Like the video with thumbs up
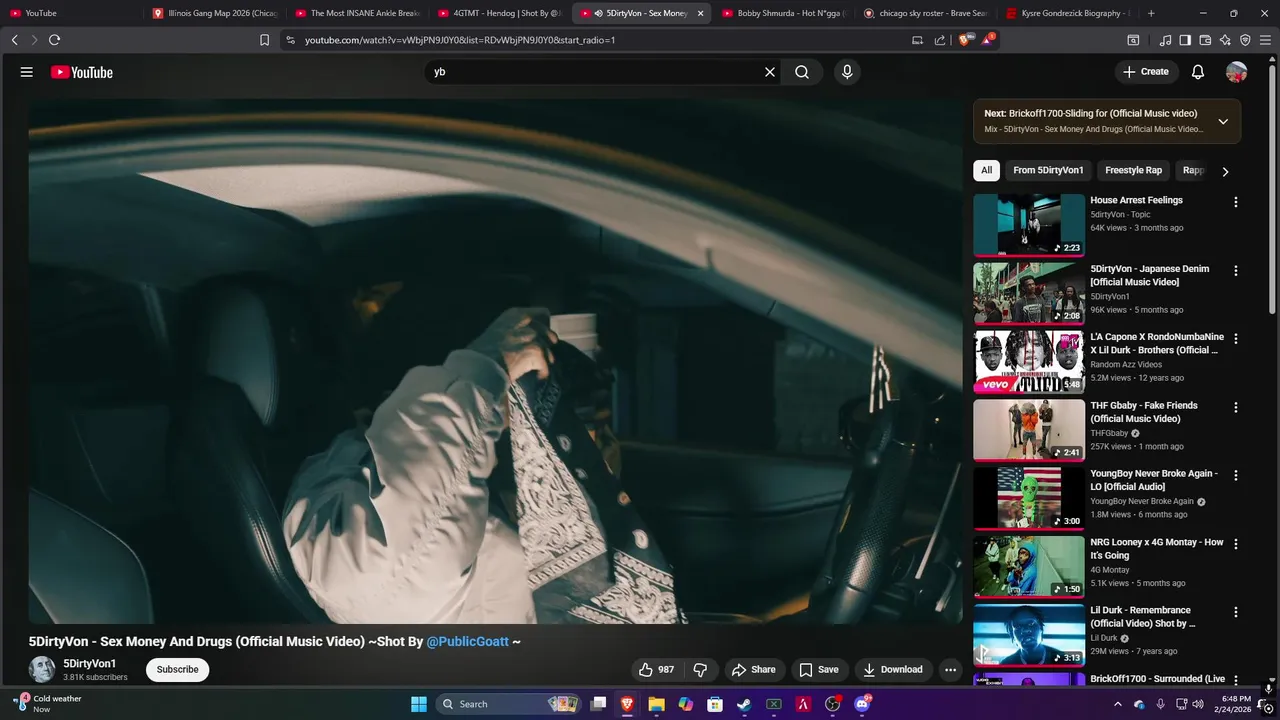Image resolution: width=1280 pixels, height=720 pixels. (x=656, y=670)
